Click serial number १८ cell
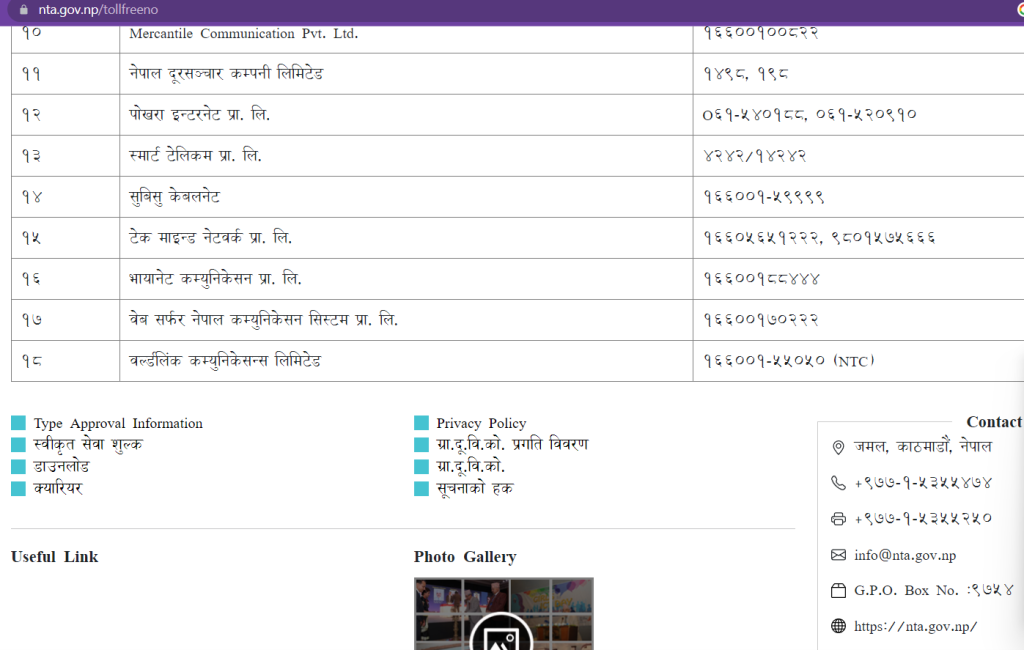1024x650 pixels. 65,361
